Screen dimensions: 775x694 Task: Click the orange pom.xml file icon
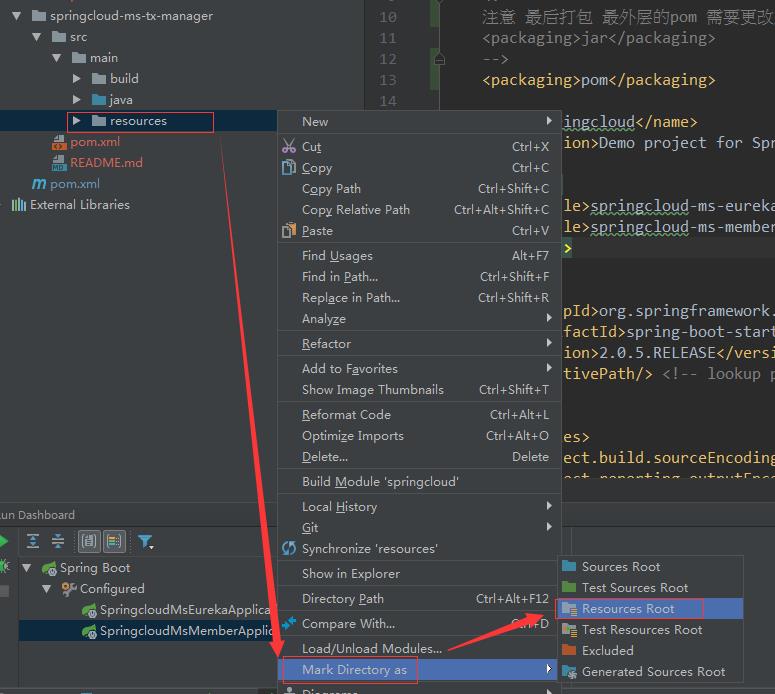pos(59,142)
